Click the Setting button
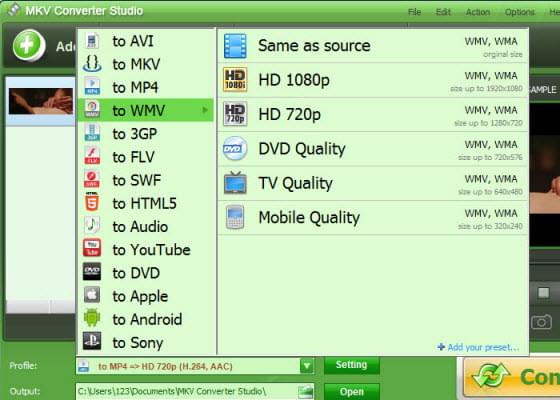 pyautogui.click(x=351, y=365)
